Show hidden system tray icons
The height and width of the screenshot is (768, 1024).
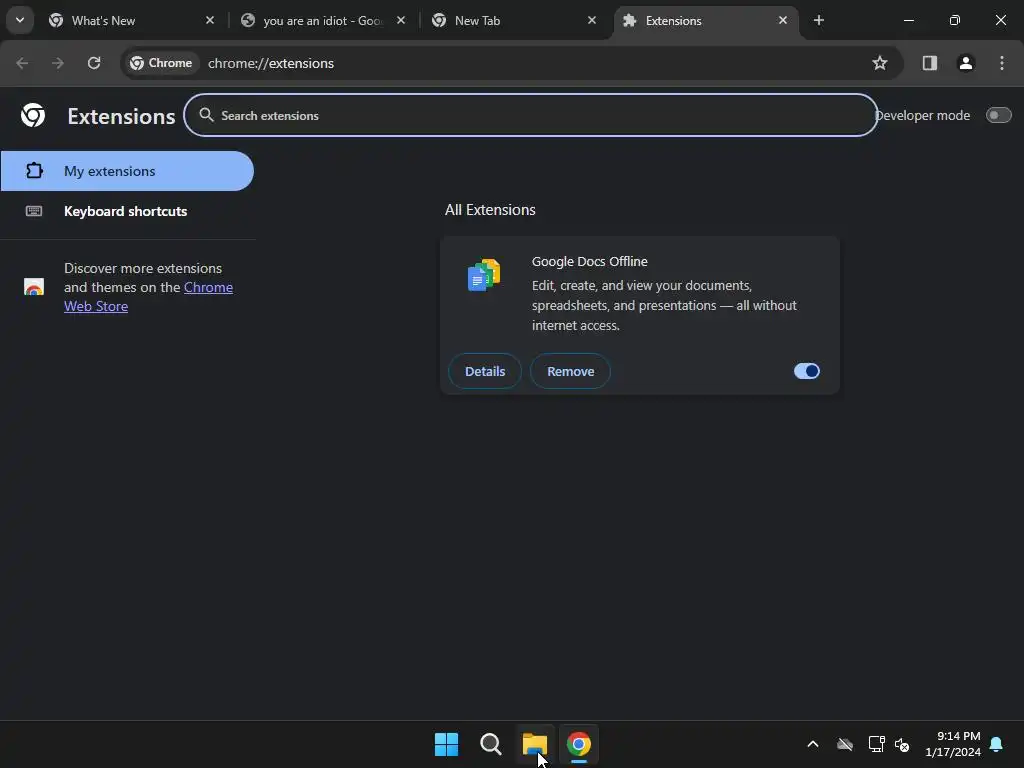(x=813, y=744)
